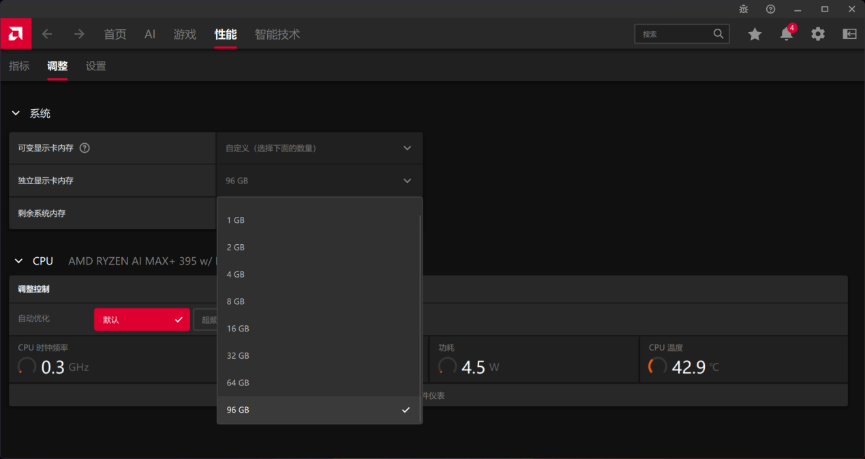Select the 性能 tab
The image size is (865, 459).
[226, 34]
